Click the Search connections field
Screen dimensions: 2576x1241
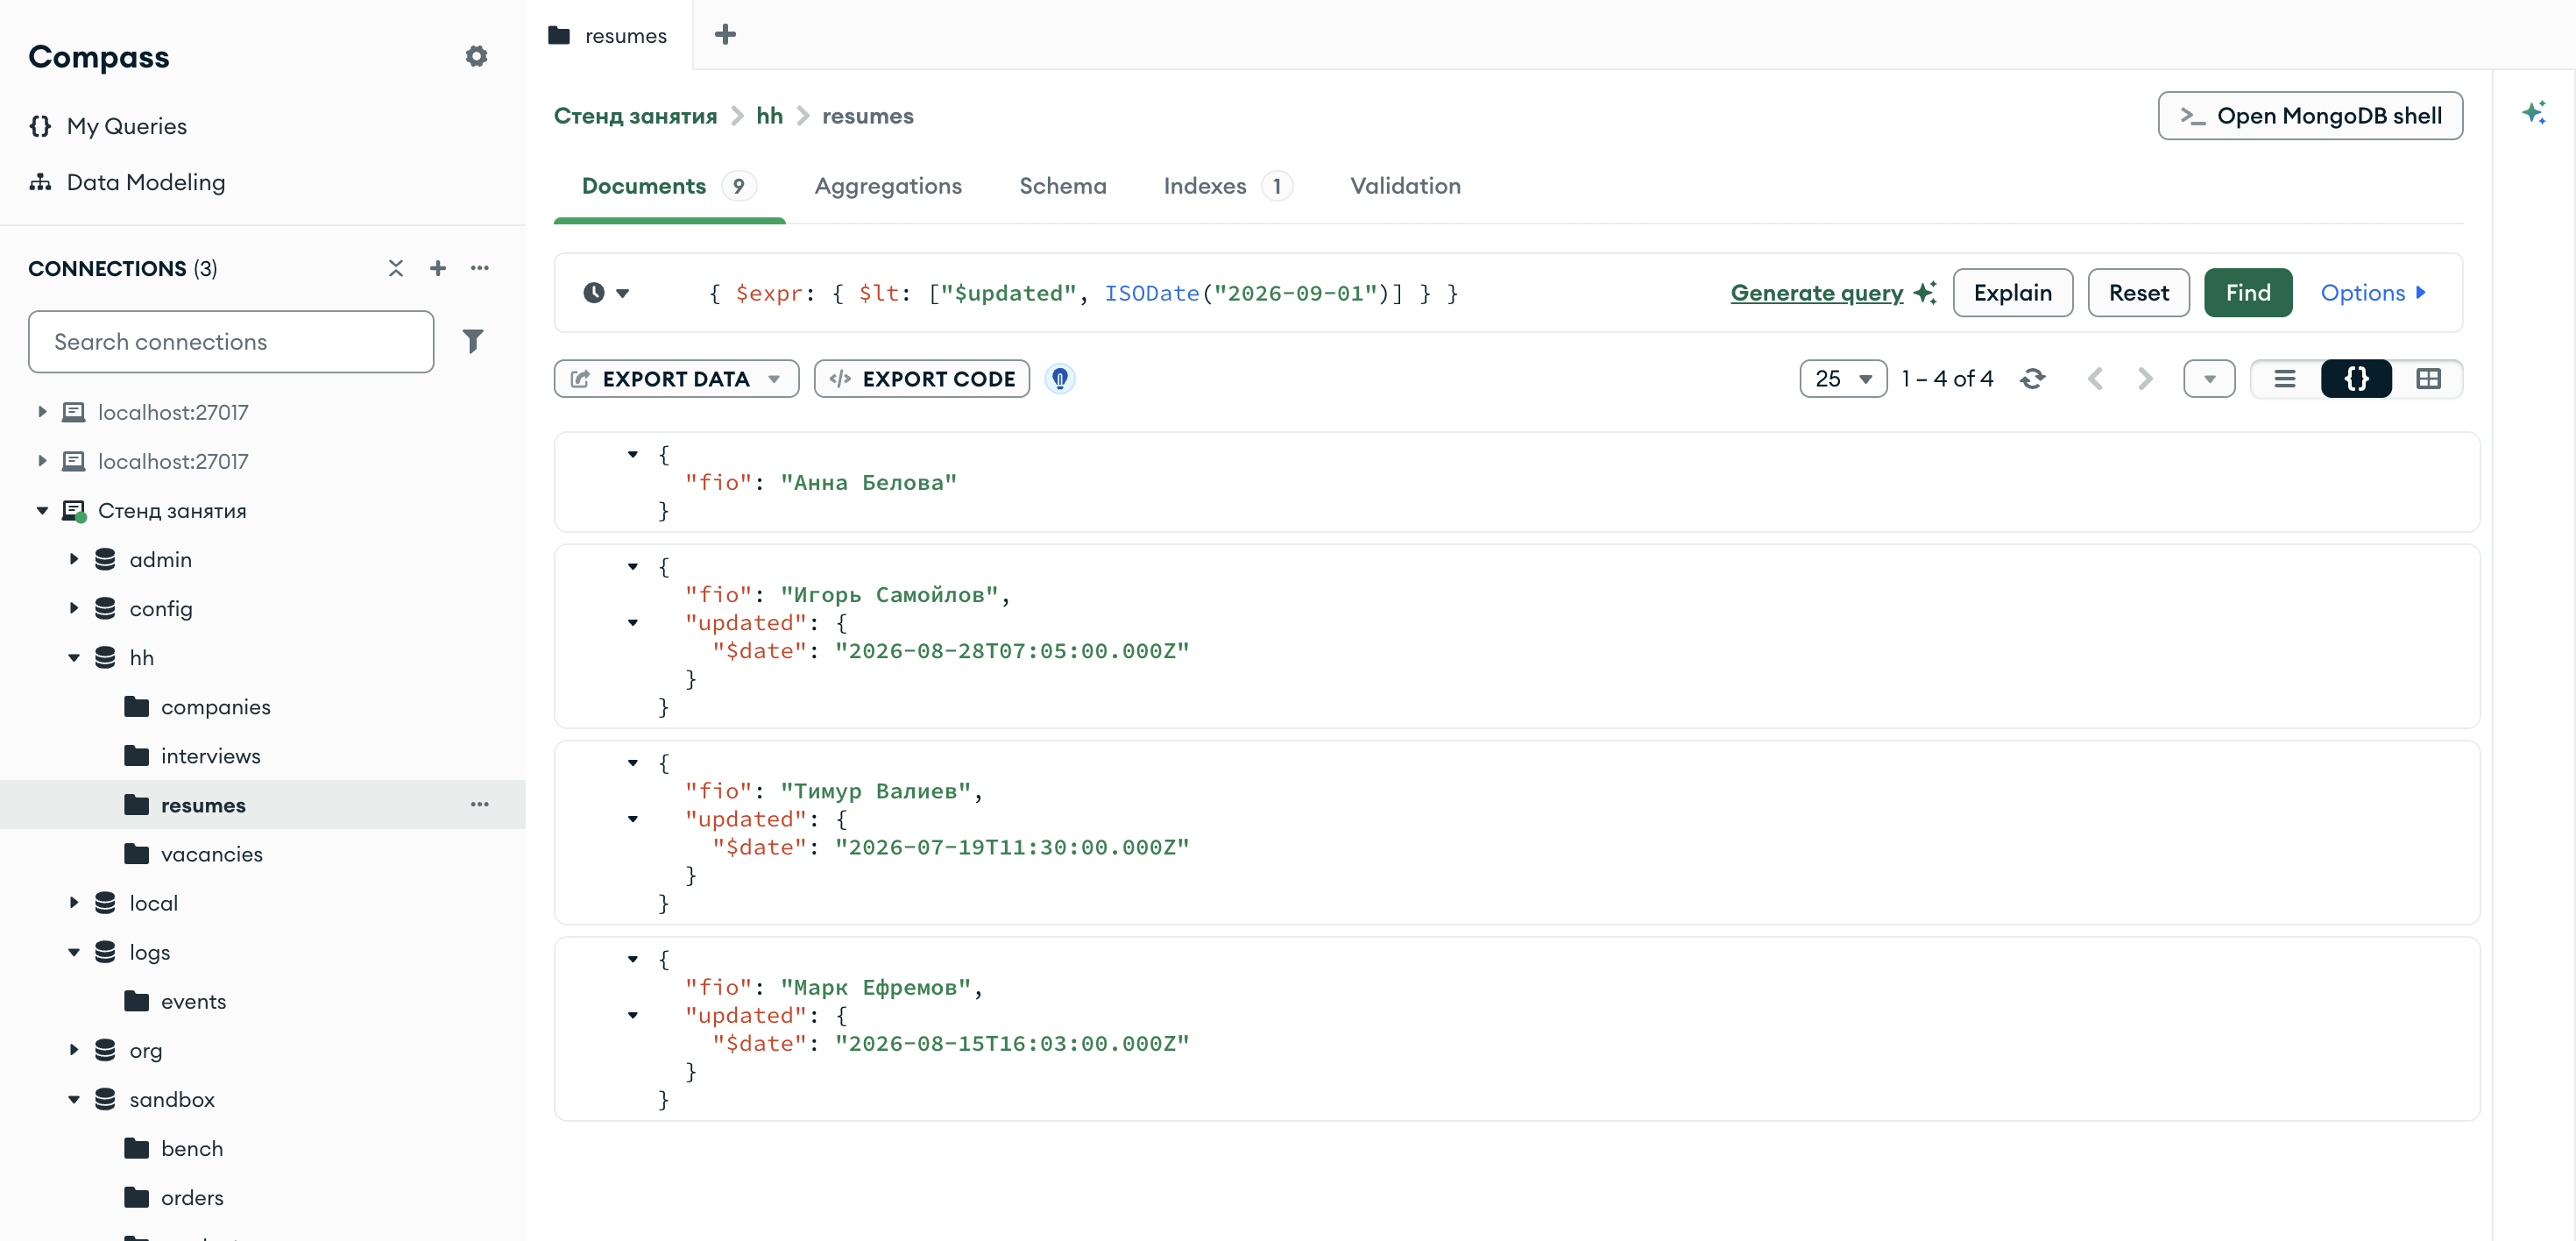coord(231,341)
